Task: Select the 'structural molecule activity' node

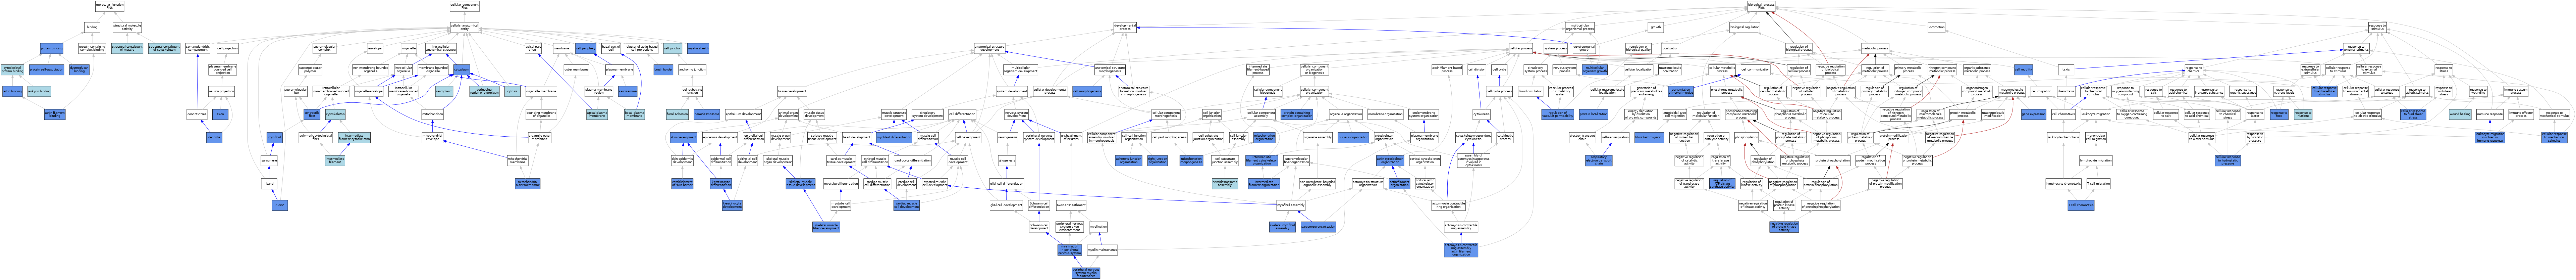Action: pos(127,27)
